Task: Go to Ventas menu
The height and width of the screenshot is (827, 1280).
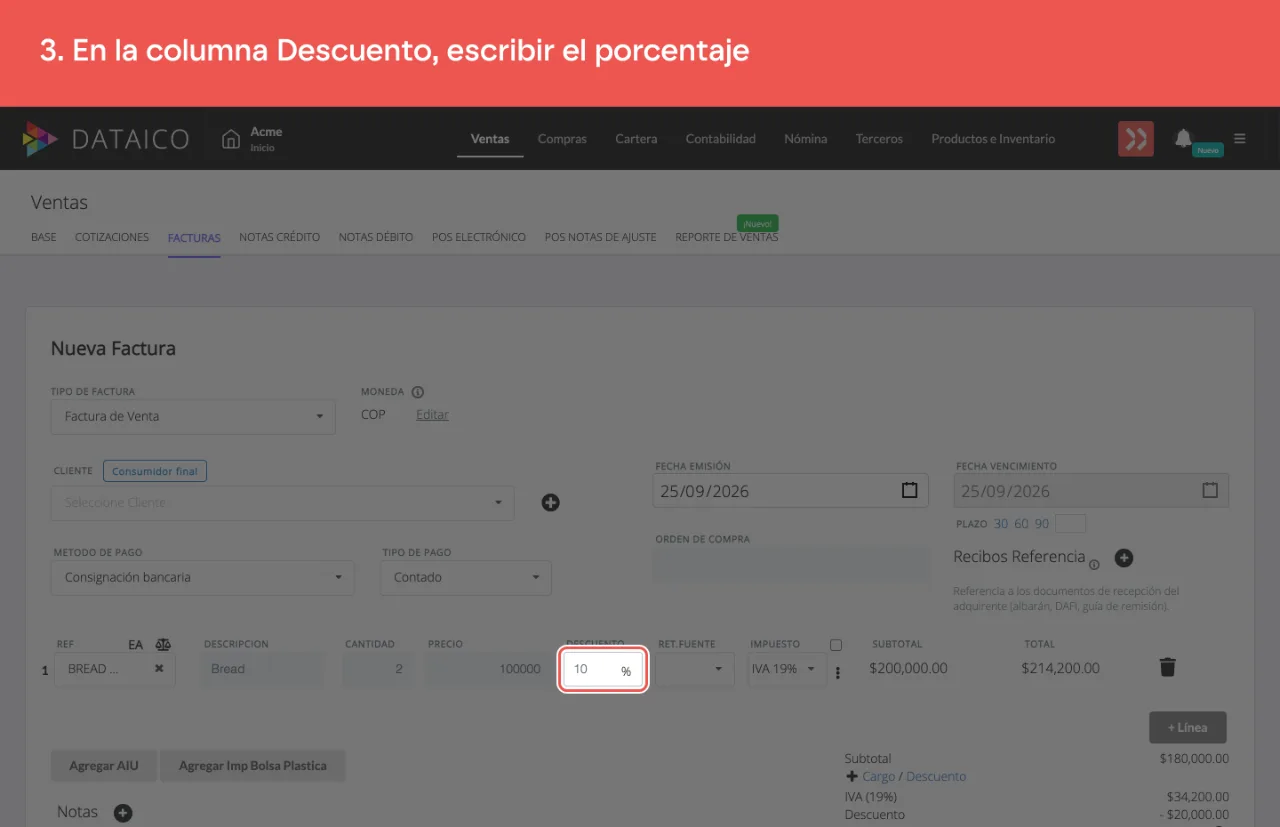Action: (x=490, y=139)
